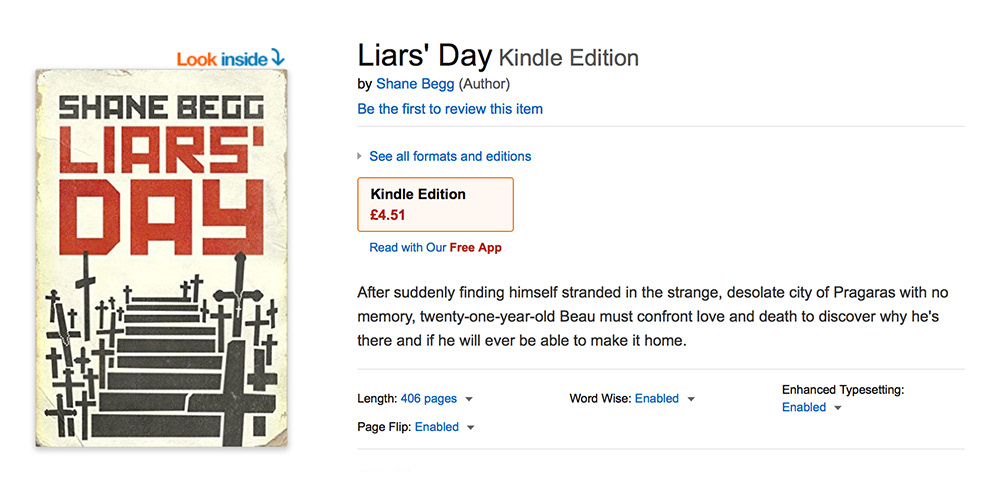The image size is (996, 489).
Task: Click the "Liars' Day" product title heading
Action: [x=424, y=55]
